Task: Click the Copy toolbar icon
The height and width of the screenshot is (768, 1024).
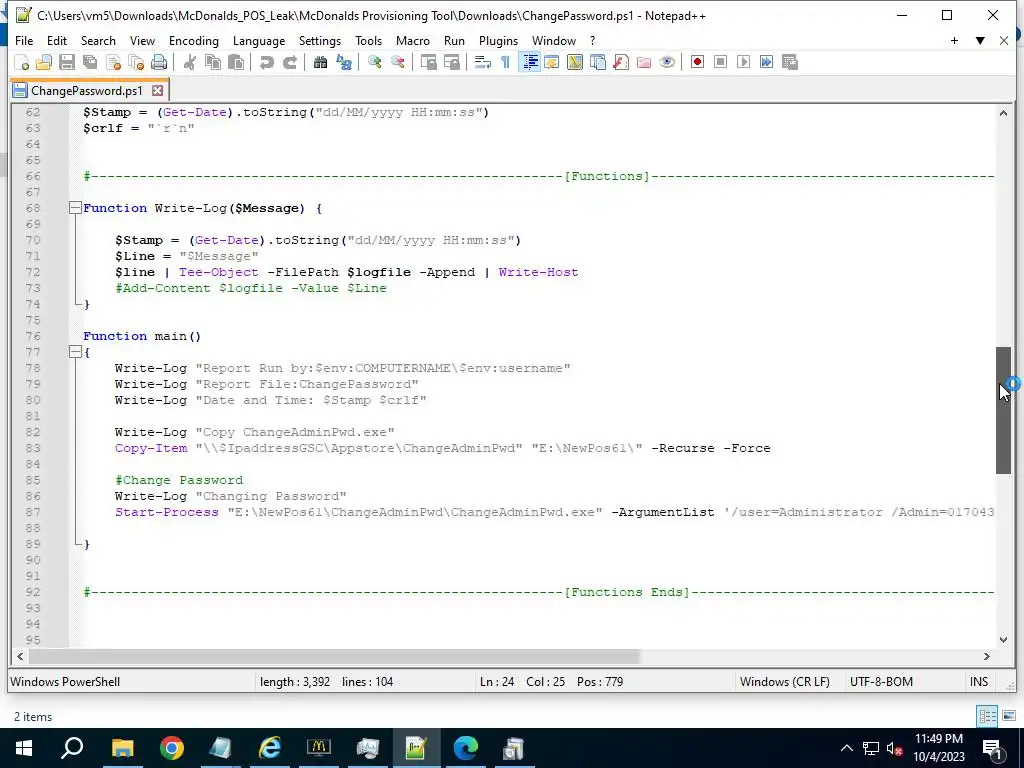Action: coord(213,62)
